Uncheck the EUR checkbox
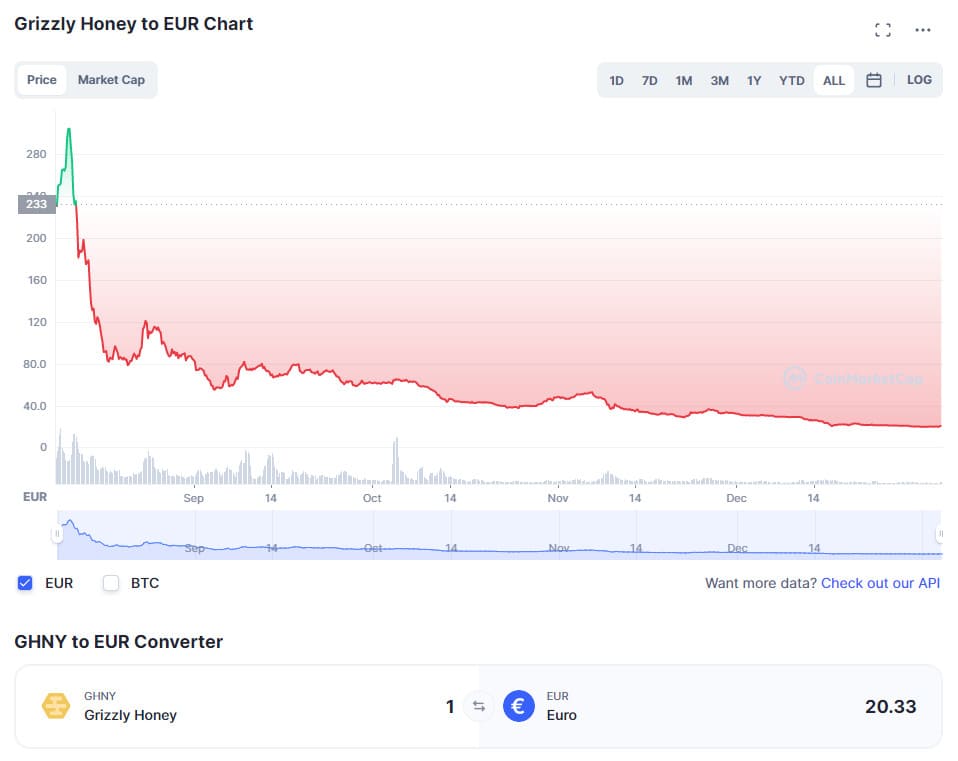The image size is (958, 761). [25, 583]
